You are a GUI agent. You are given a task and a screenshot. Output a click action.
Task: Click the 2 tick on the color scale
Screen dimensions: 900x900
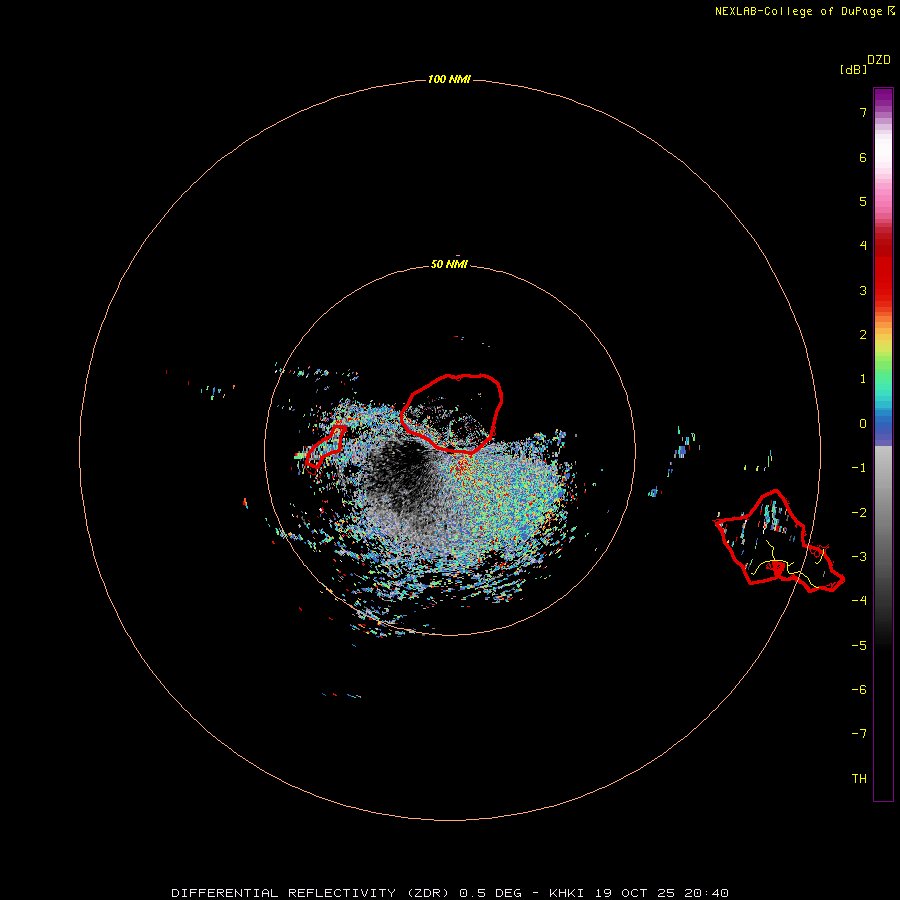(x=863, y=335)
